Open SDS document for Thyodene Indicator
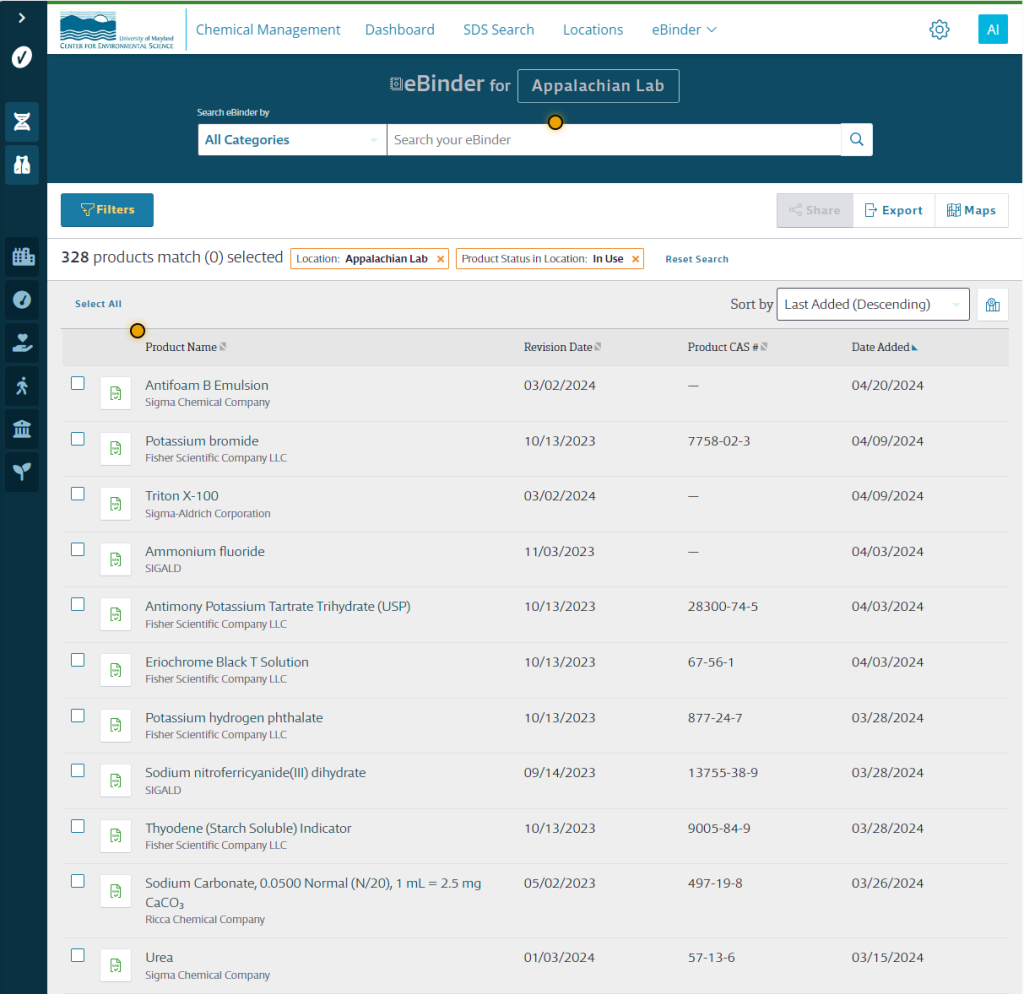The height and width of the screenshot is (994, 1024). (116, 835)
